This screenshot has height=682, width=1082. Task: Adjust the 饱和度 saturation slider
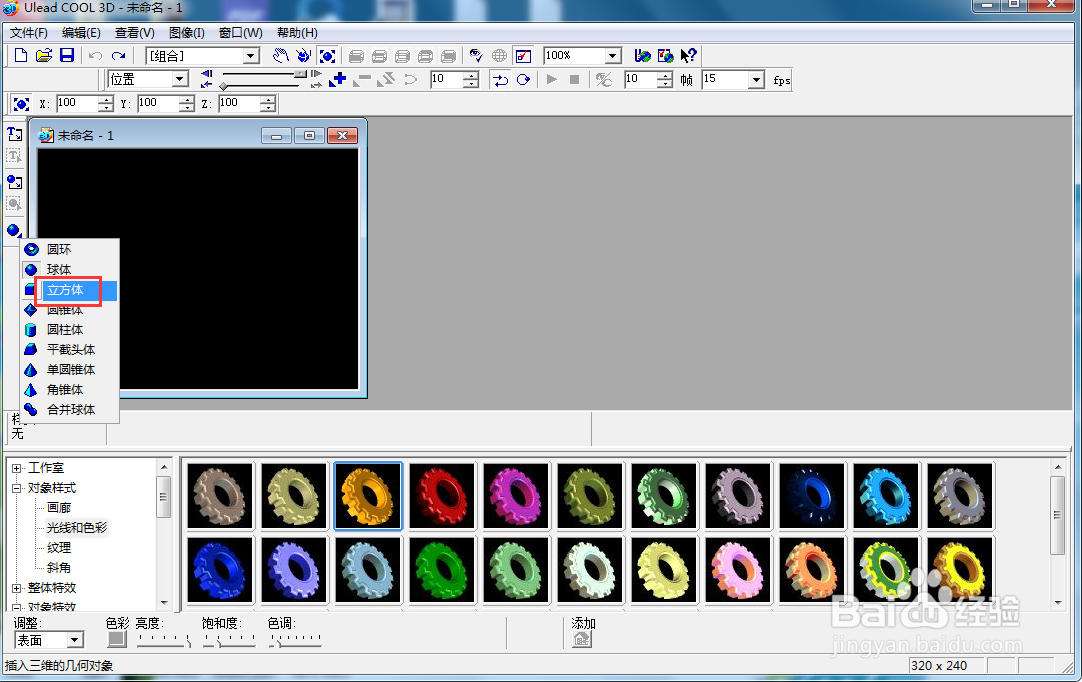228,641
